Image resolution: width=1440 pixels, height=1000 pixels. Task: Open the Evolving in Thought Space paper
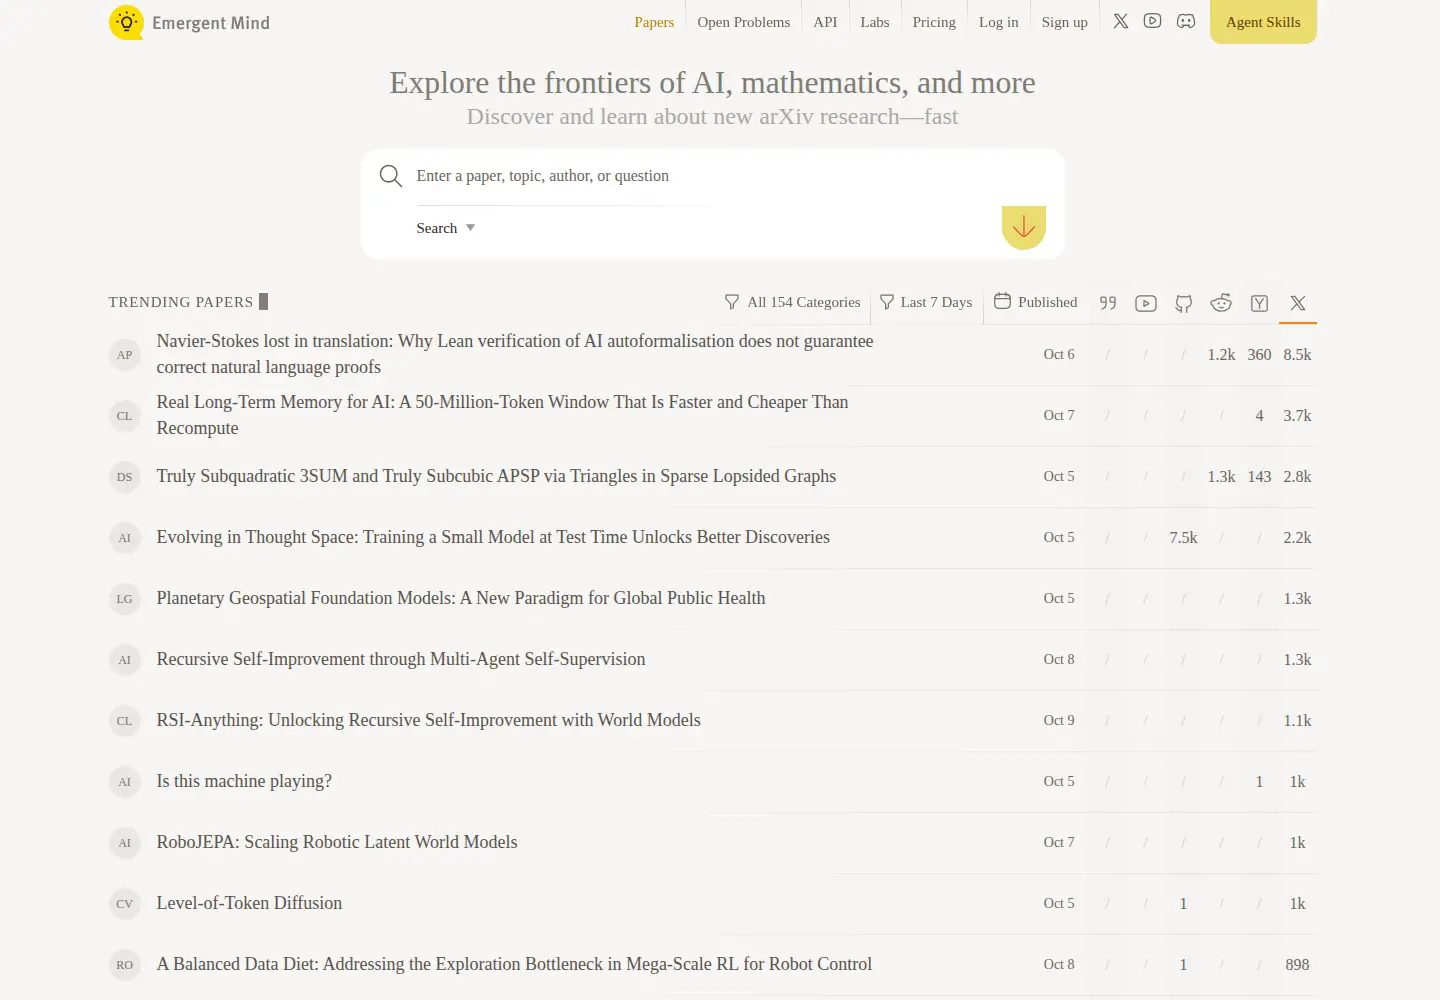[x=493, y=537]
